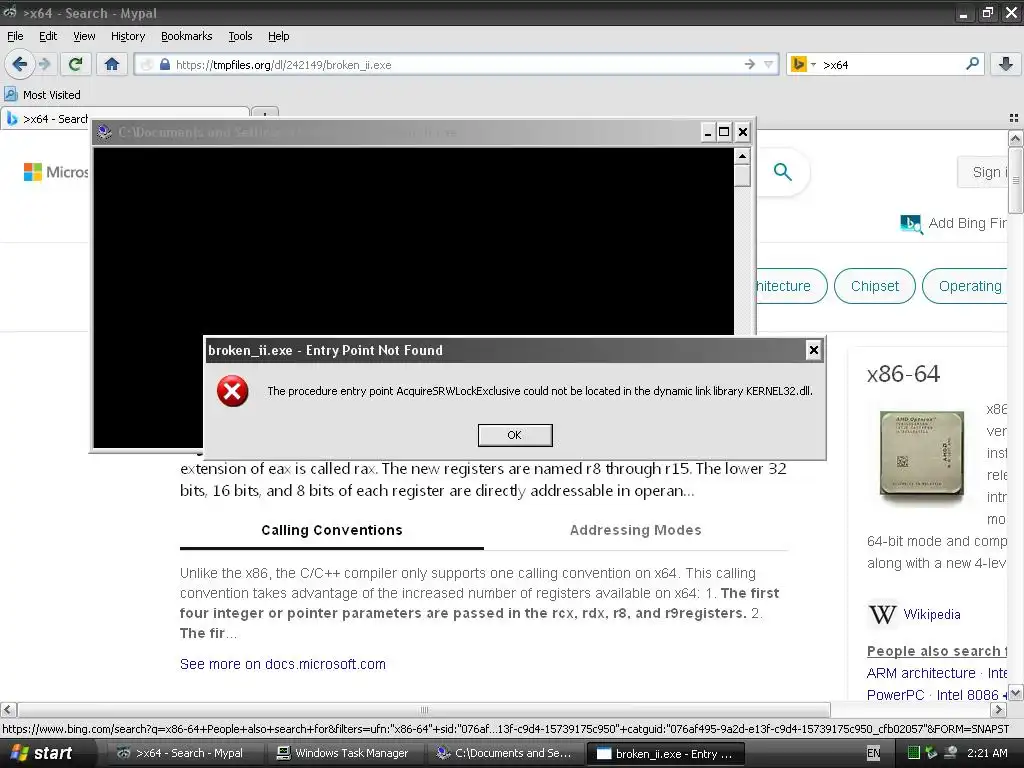The height and width of the screenshot is (768, 1024).
Task: Go to the Home page icon
Action: 112,64
